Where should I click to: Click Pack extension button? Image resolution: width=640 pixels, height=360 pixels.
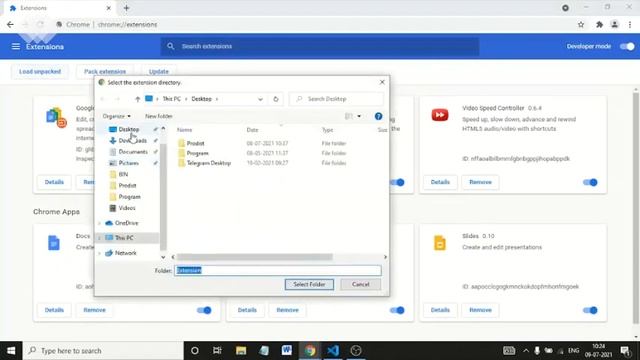(x=105, y=71)
